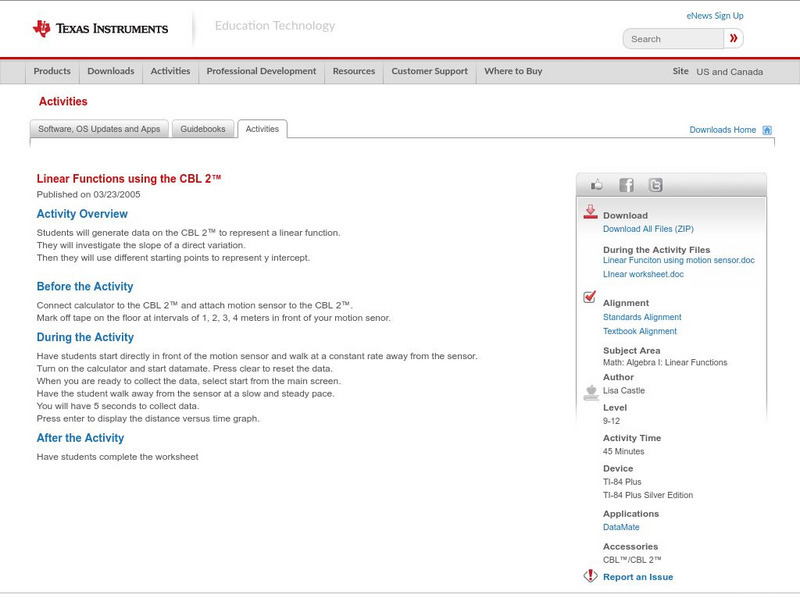Open the Downloads menu
The width and height of the screenshot is (800, 598).
point(111,71)
